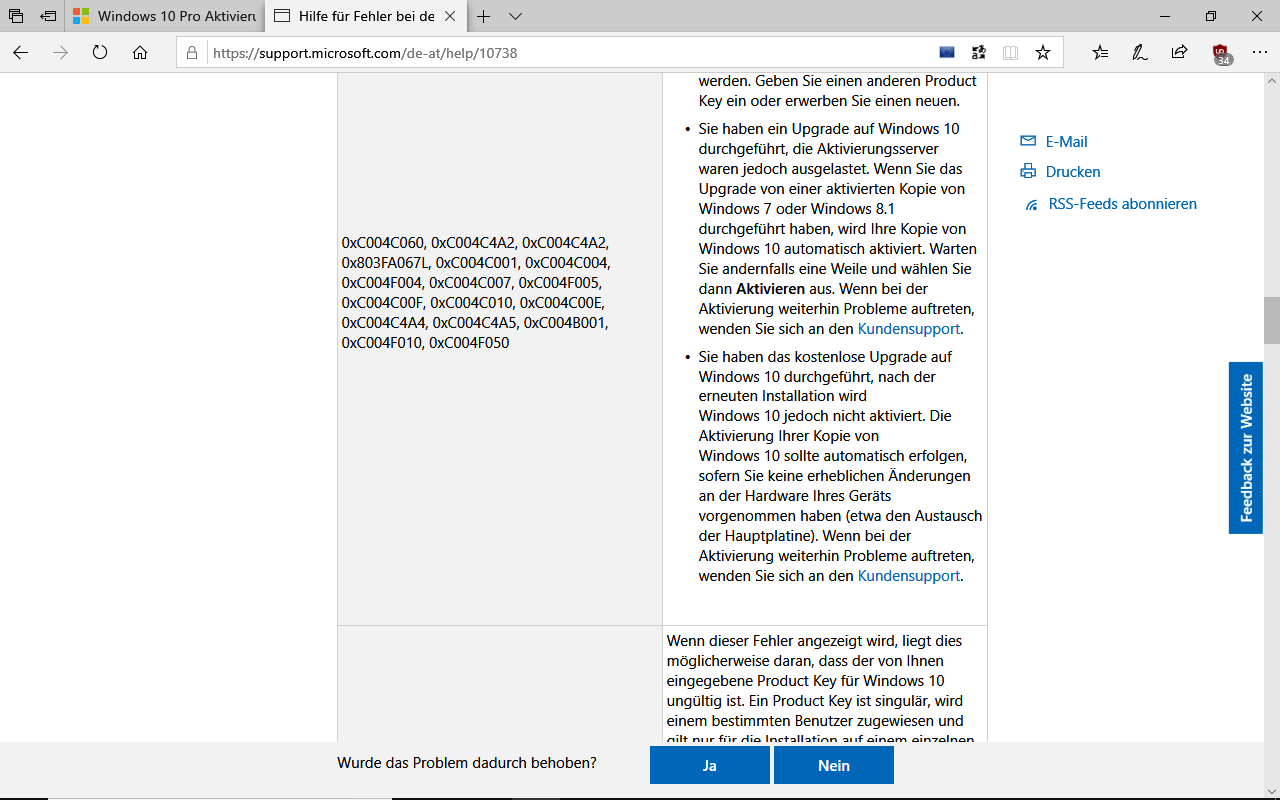Focus the address bar URL field
Screen dimensions: 1280x800
tap(565, 53)
